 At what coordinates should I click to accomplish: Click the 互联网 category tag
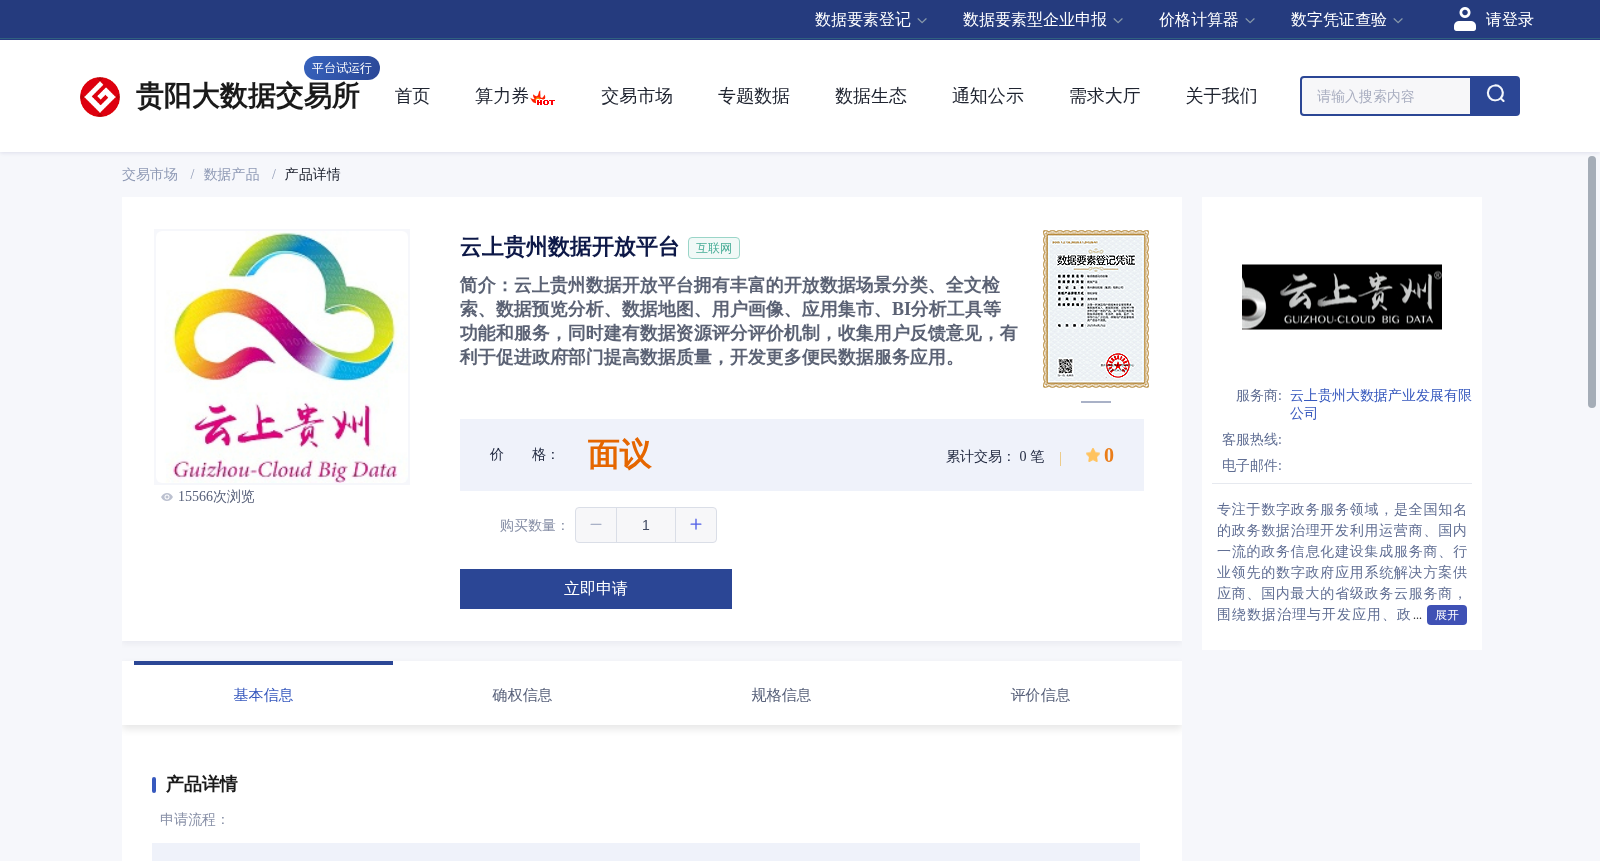714,248
